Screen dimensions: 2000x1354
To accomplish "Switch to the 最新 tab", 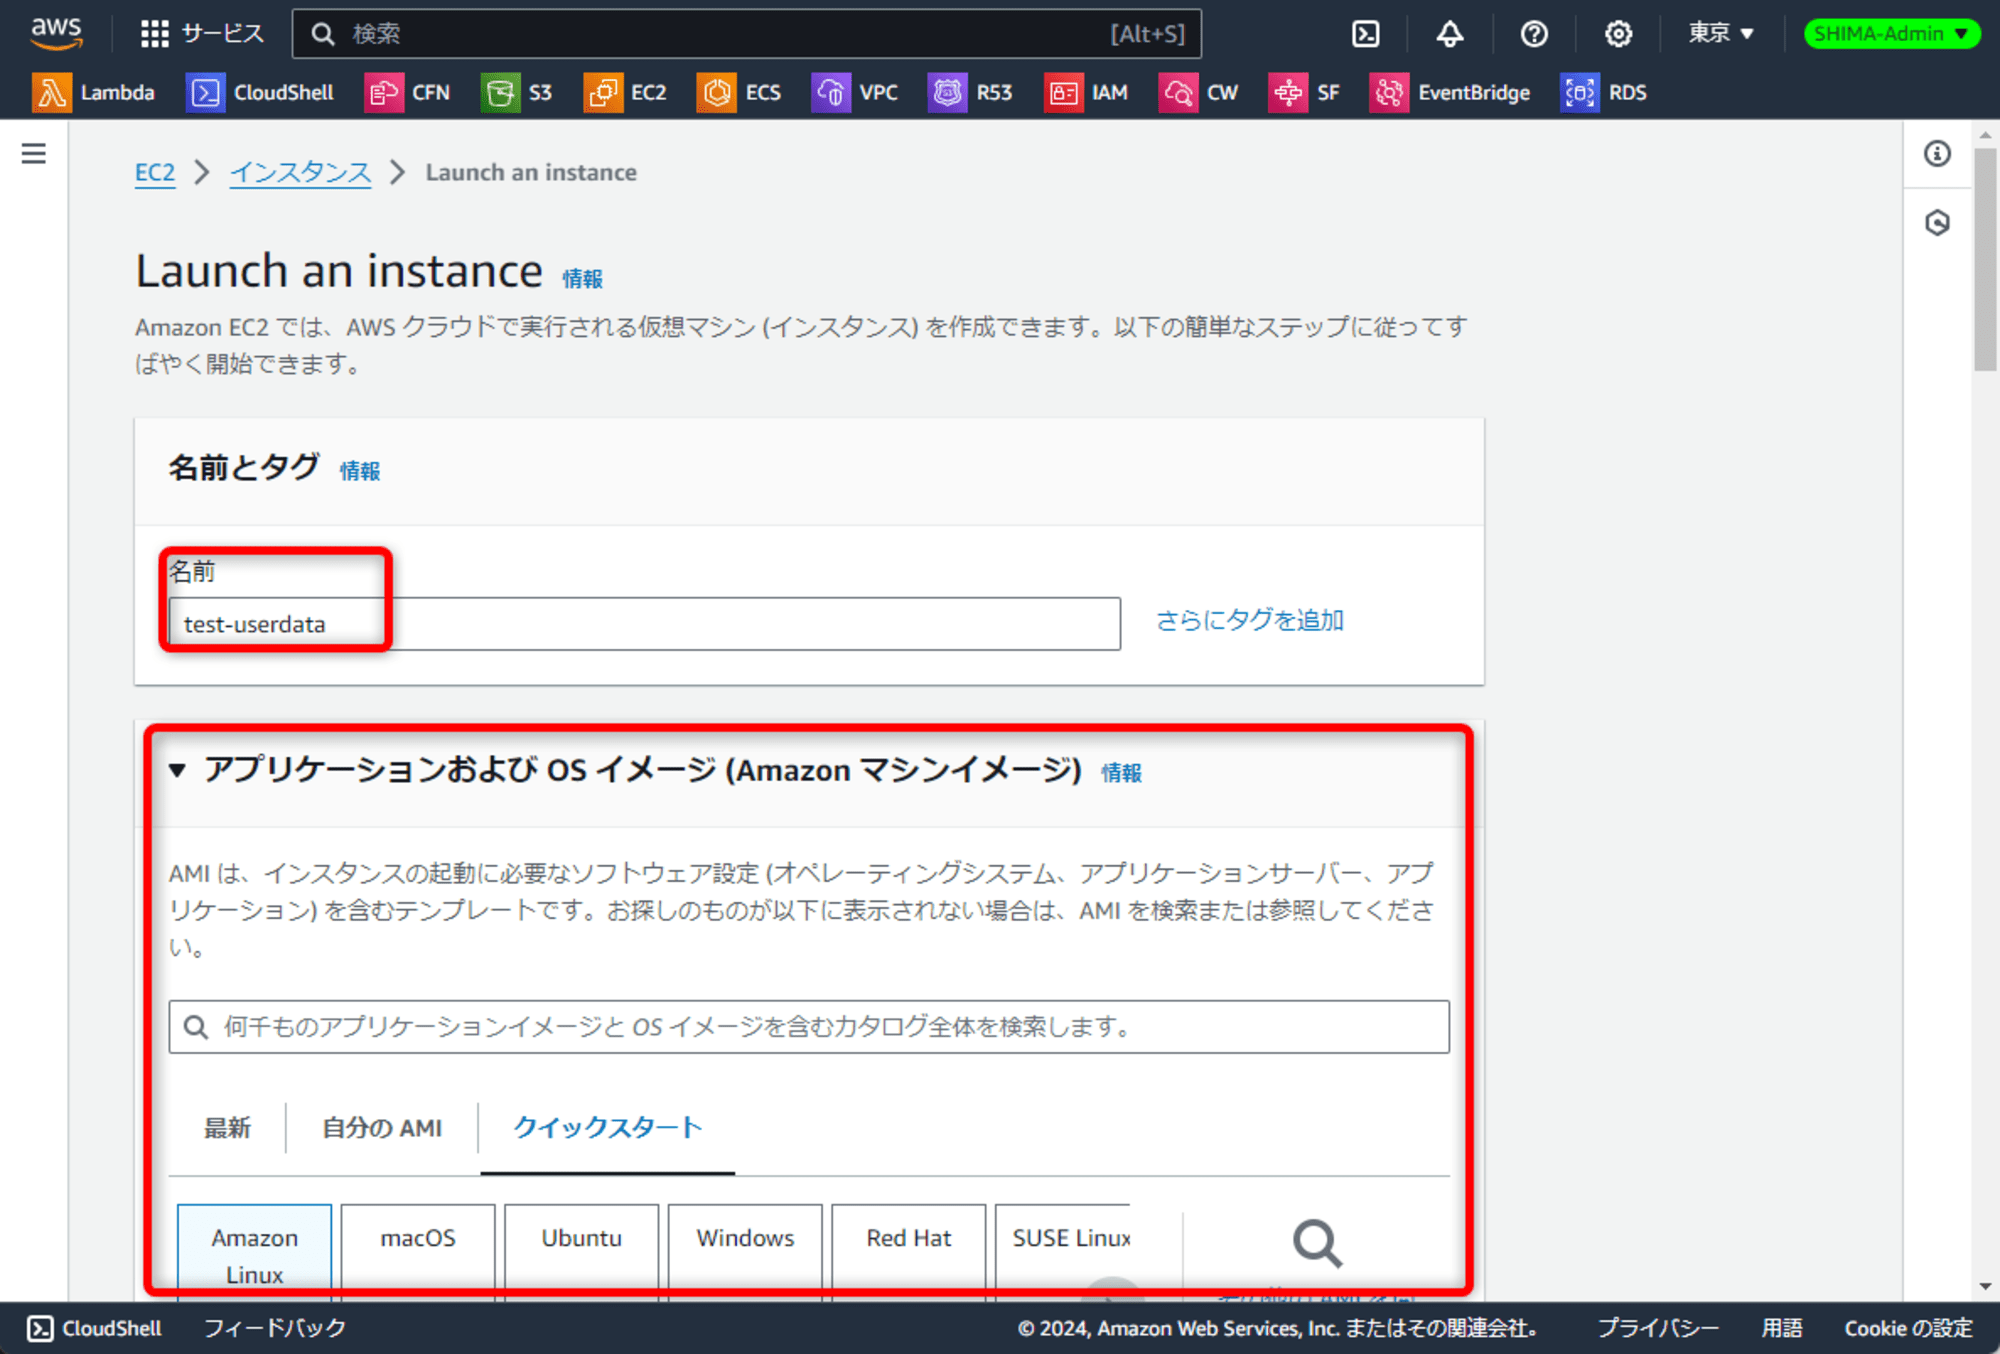I will (227, 1128).
